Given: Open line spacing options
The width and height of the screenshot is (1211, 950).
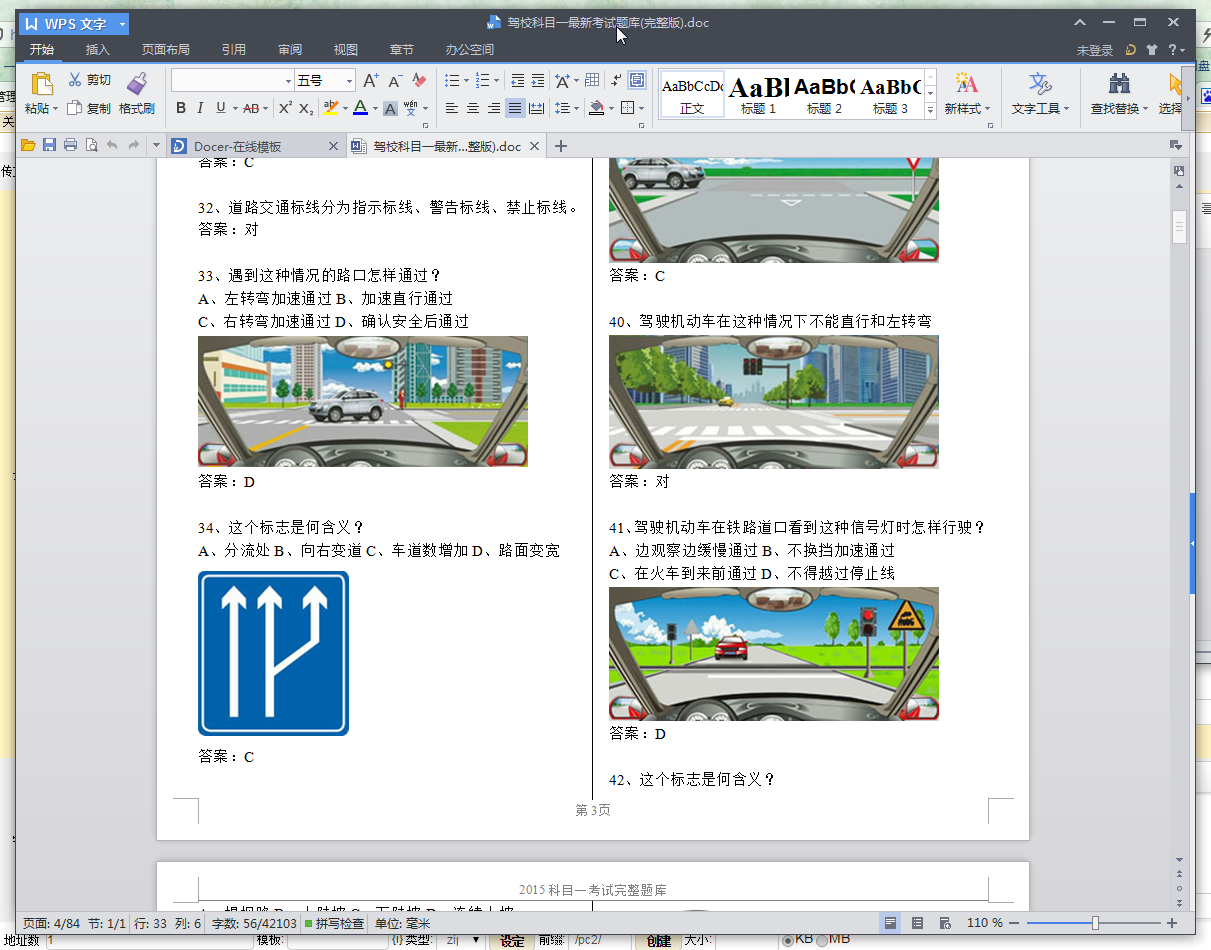Looking at the screenshot, I should (562, 108).
